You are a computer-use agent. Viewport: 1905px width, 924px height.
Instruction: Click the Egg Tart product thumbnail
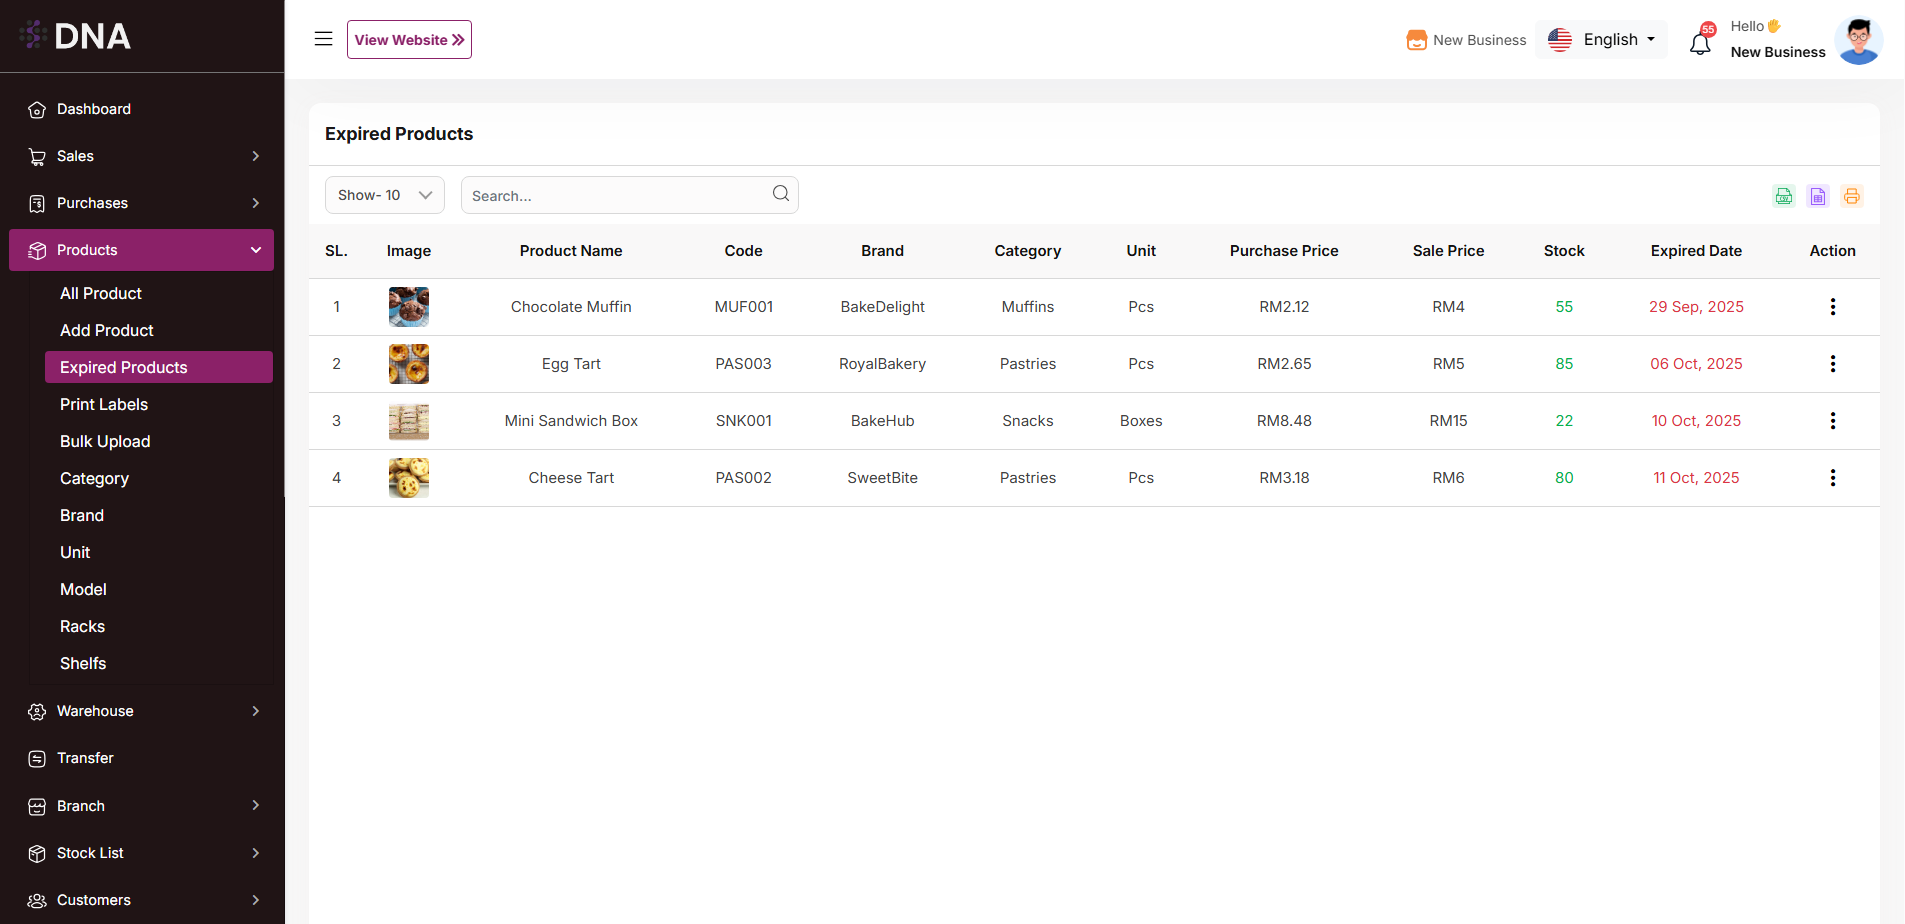[x=409, y=364]
